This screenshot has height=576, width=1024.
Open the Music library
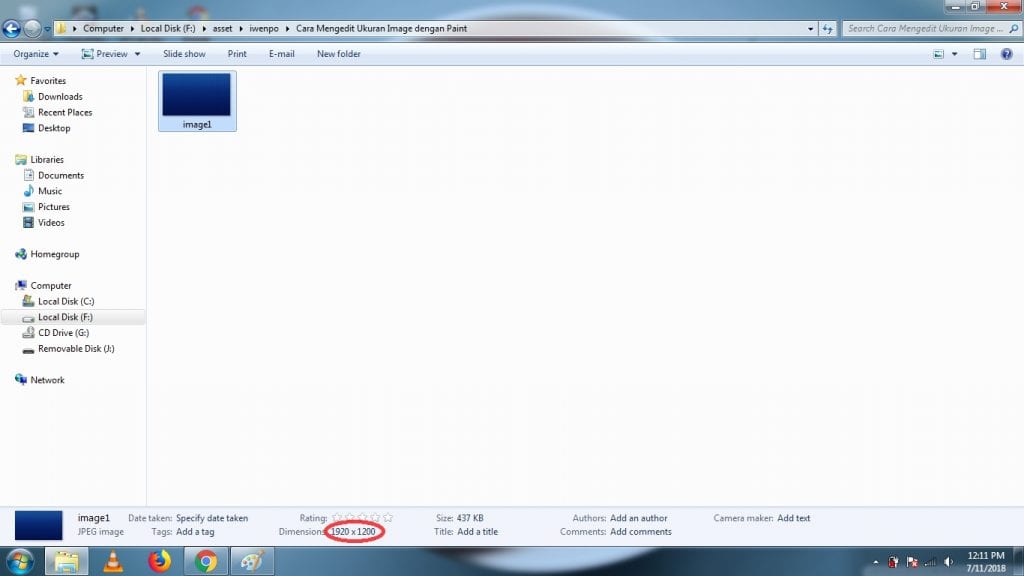(x=50, y=191)
